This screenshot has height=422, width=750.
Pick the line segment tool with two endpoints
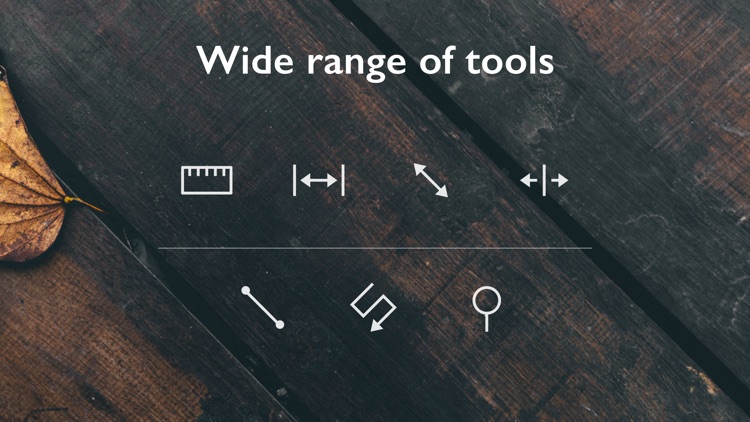(x=263, y=308)
